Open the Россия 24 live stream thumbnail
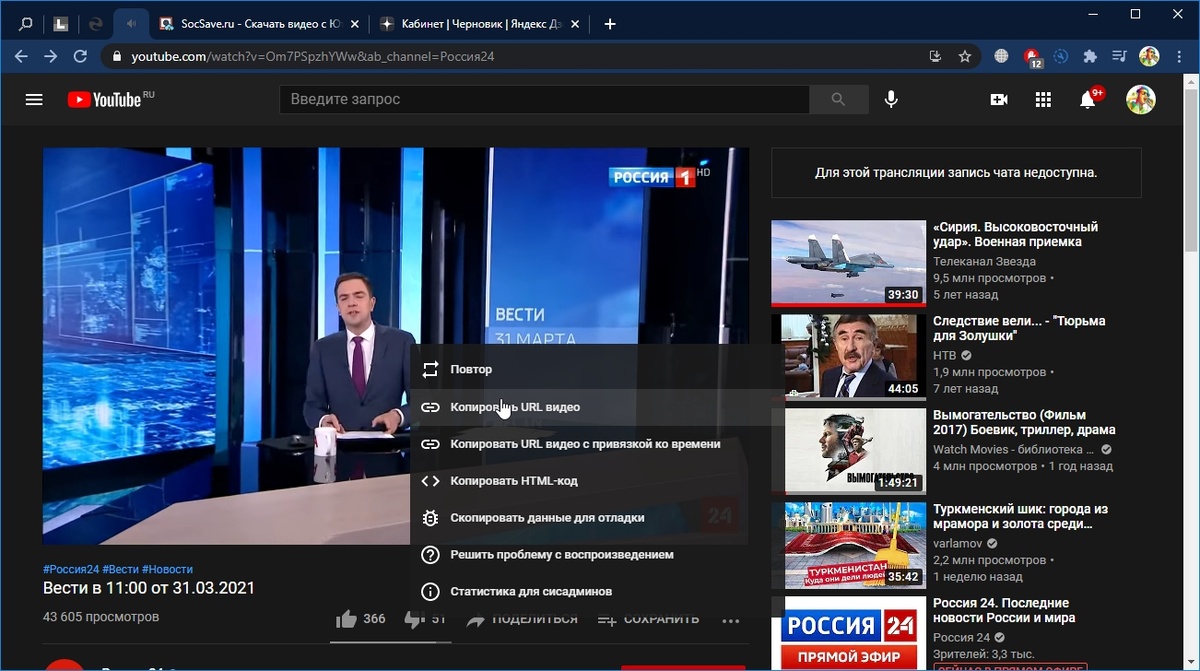 [848, 634]
